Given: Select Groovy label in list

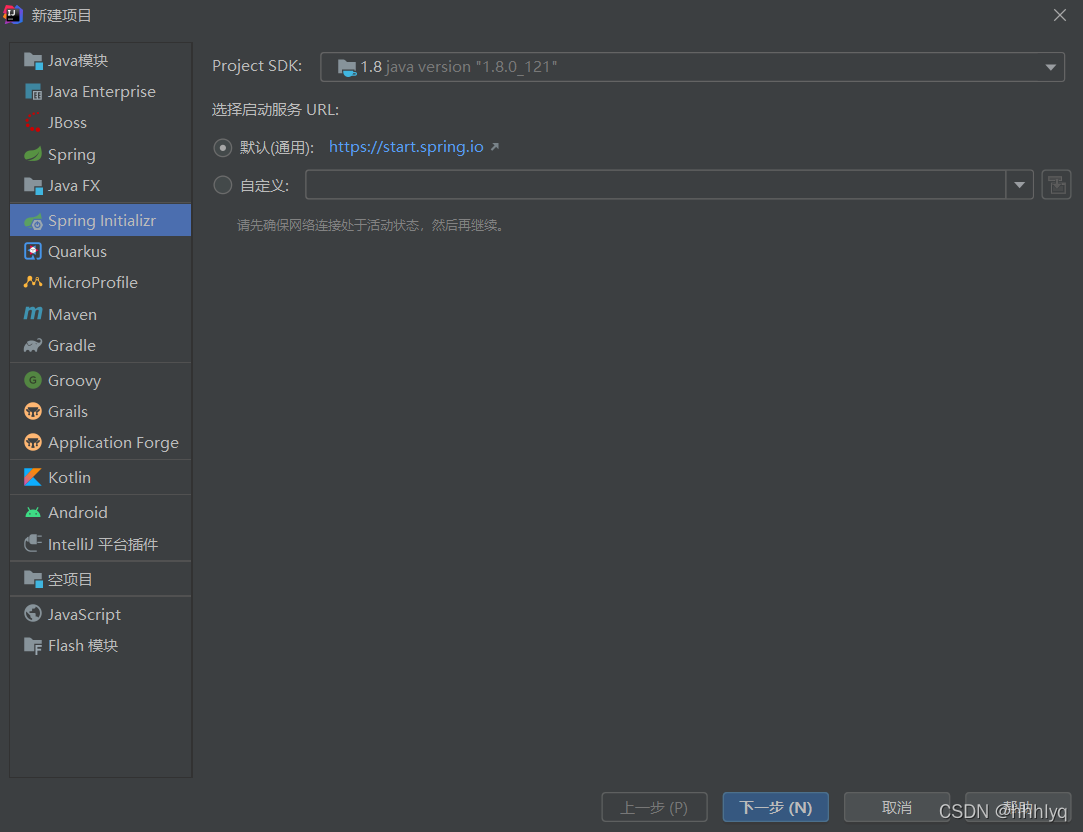Looking at the screenshot, I should click(75, 380).
